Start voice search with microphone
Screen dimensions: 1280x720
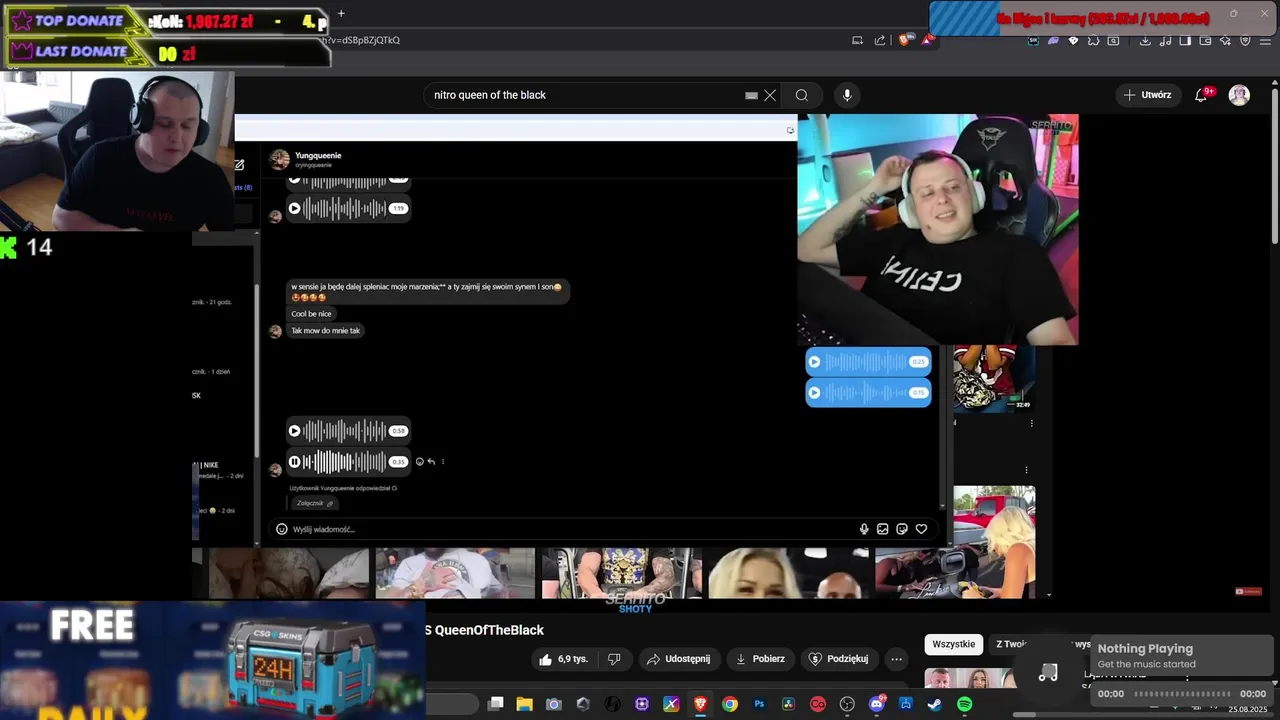tap(847, 95)
